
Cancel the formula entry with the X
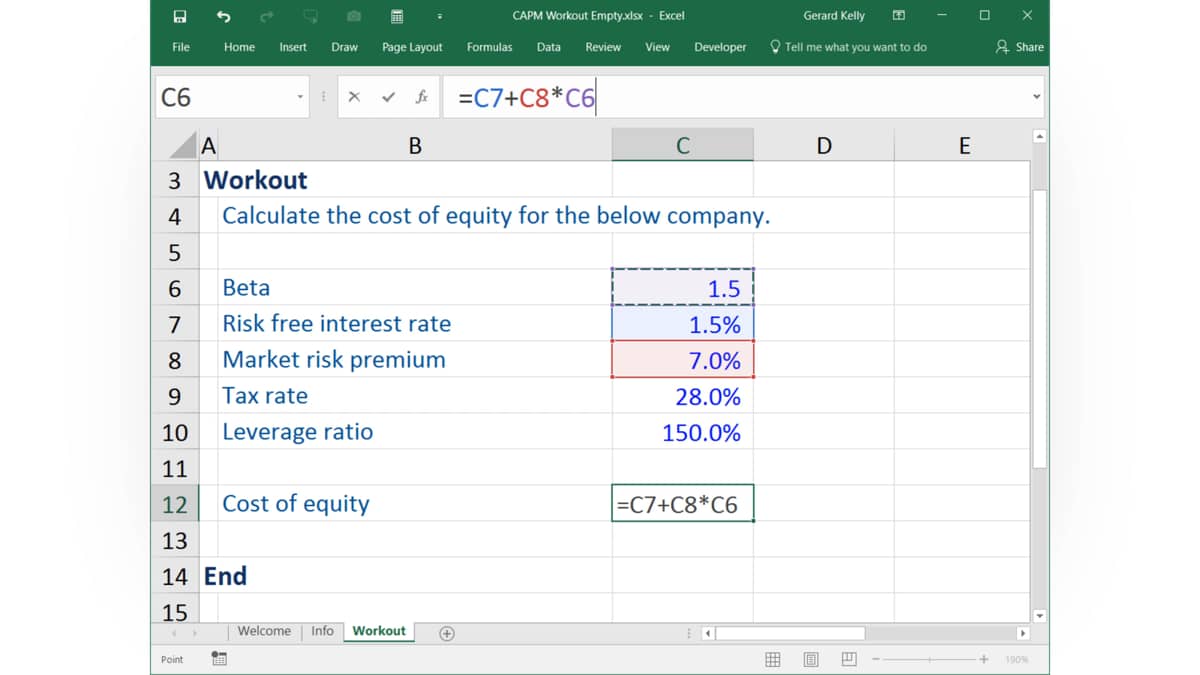(x=354, y=97)
